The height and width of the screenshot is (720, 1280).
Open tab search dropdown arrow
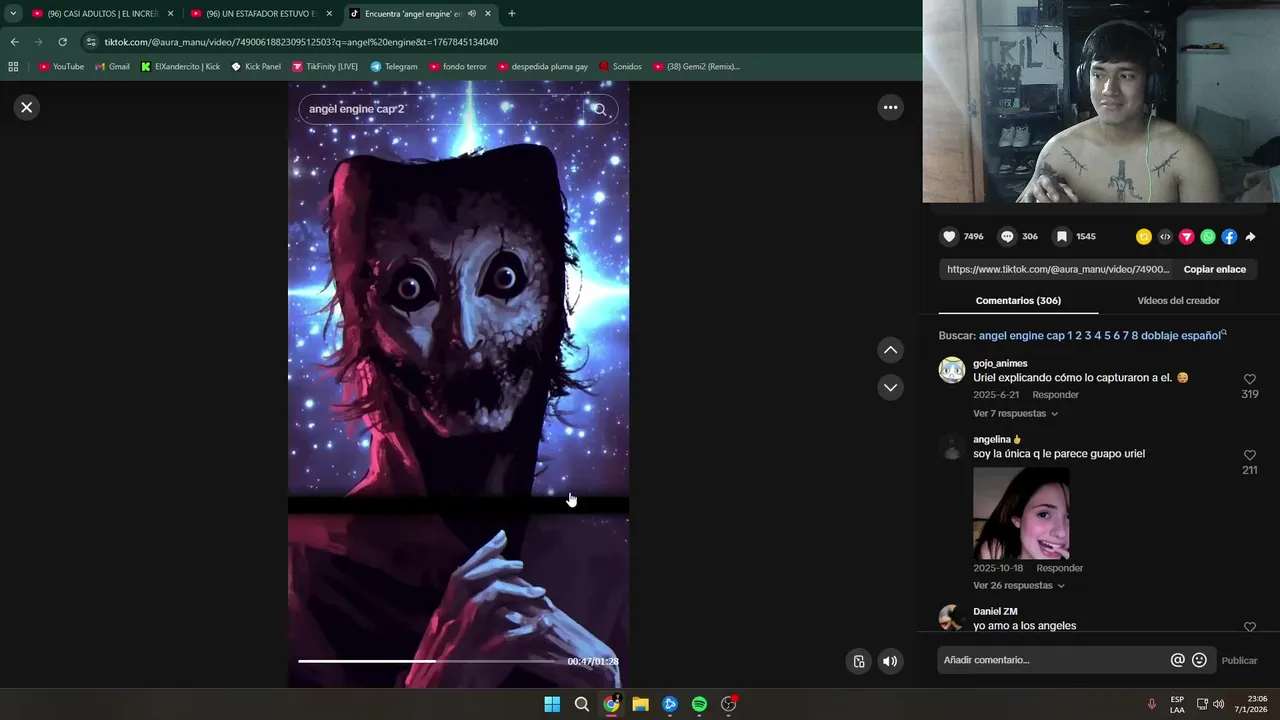12,14
